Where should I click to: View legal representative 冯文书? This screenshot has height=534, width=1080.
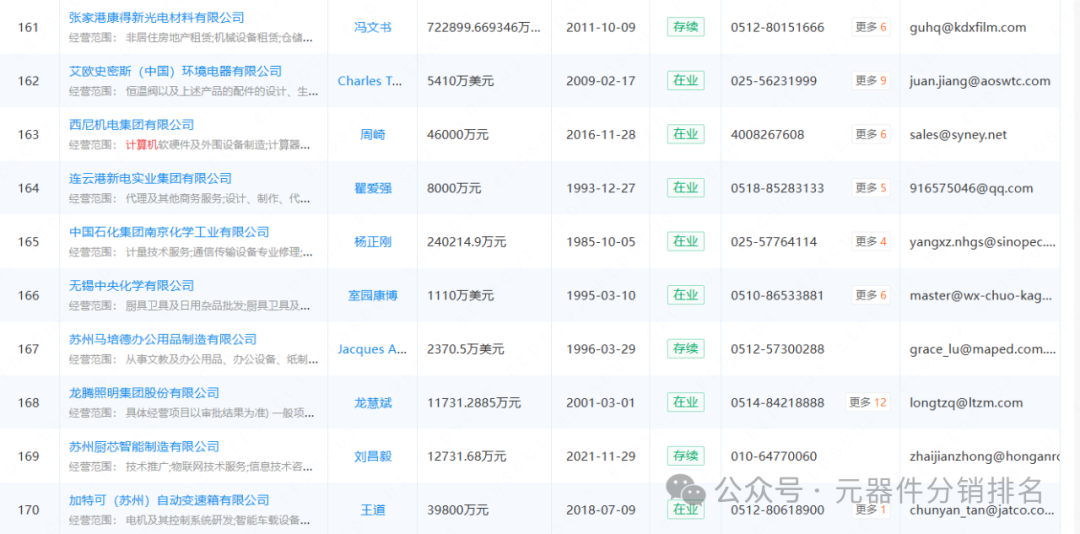373,28
